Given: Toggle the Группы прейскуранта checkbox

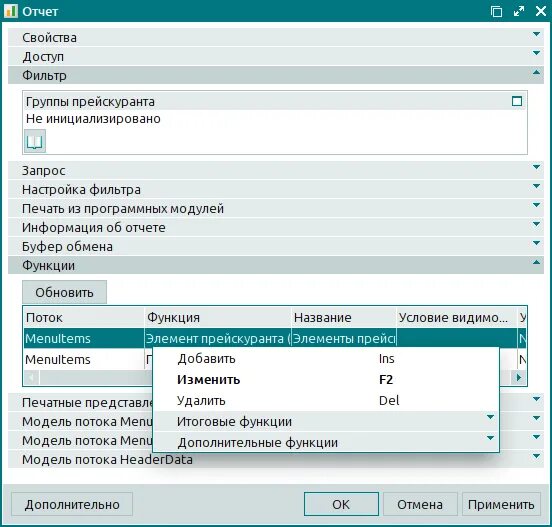Looking at the screenshot, I should 517,101.
